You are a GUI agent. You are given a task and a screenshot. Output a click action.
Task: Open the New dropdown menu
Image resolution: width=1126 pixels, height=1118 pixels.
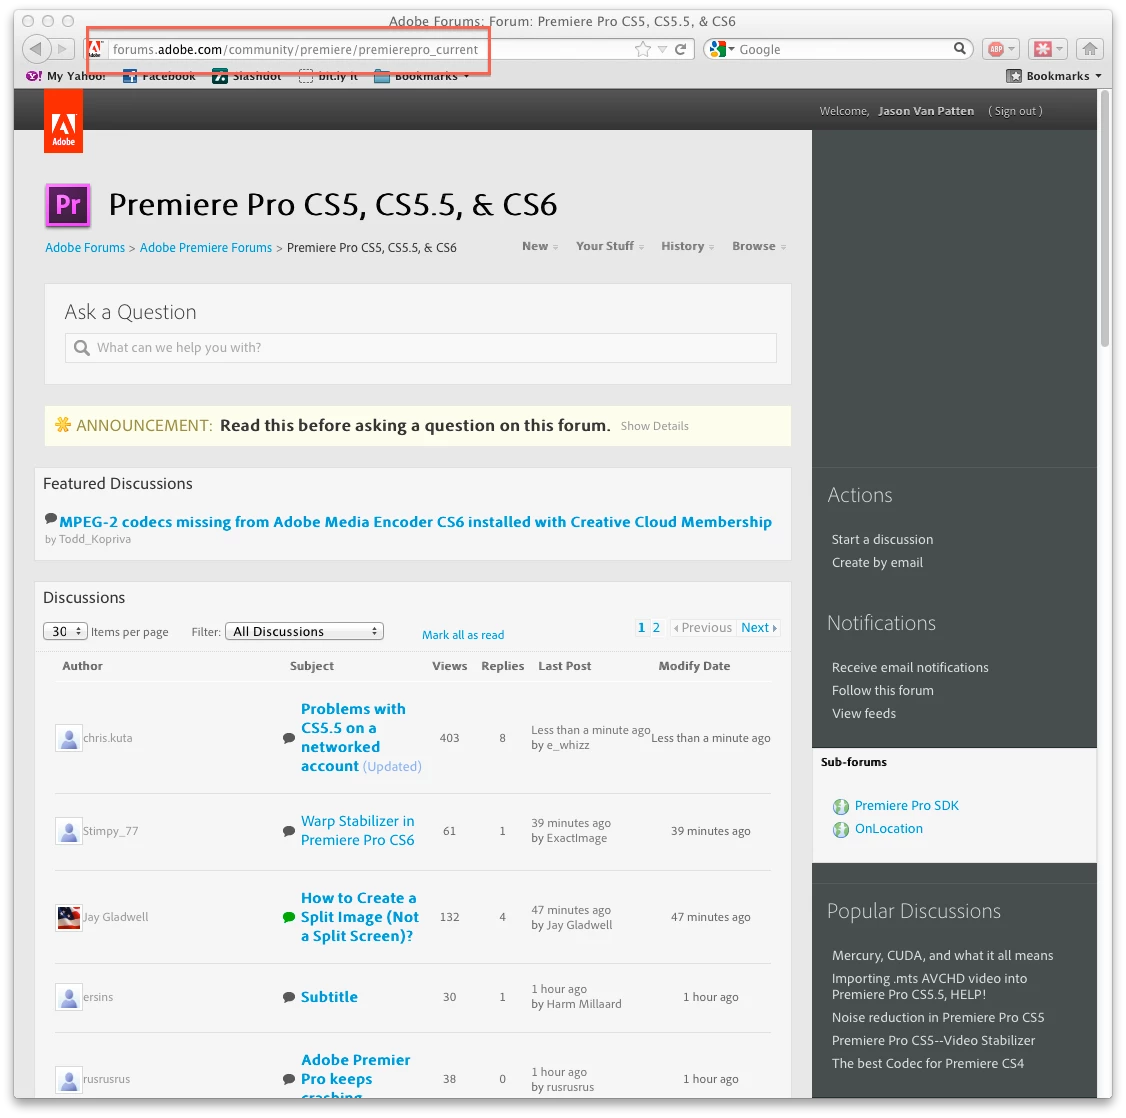pos(540,246)
